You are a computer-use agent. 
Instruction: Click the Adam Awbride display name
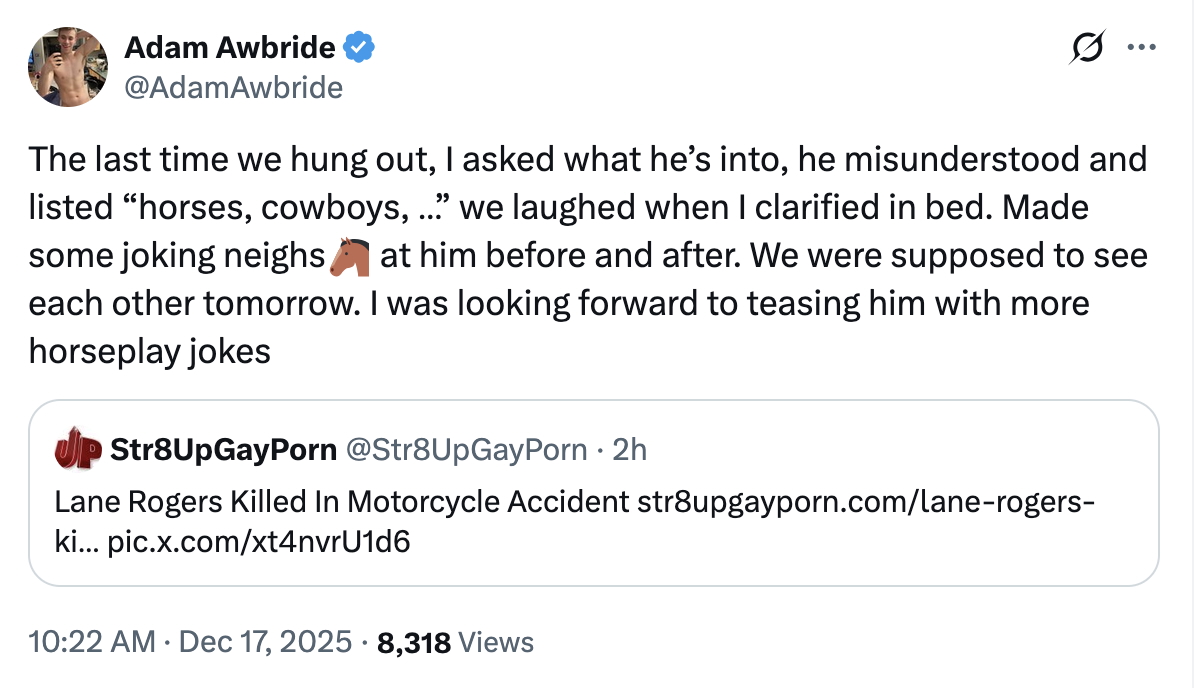[229, 46]
